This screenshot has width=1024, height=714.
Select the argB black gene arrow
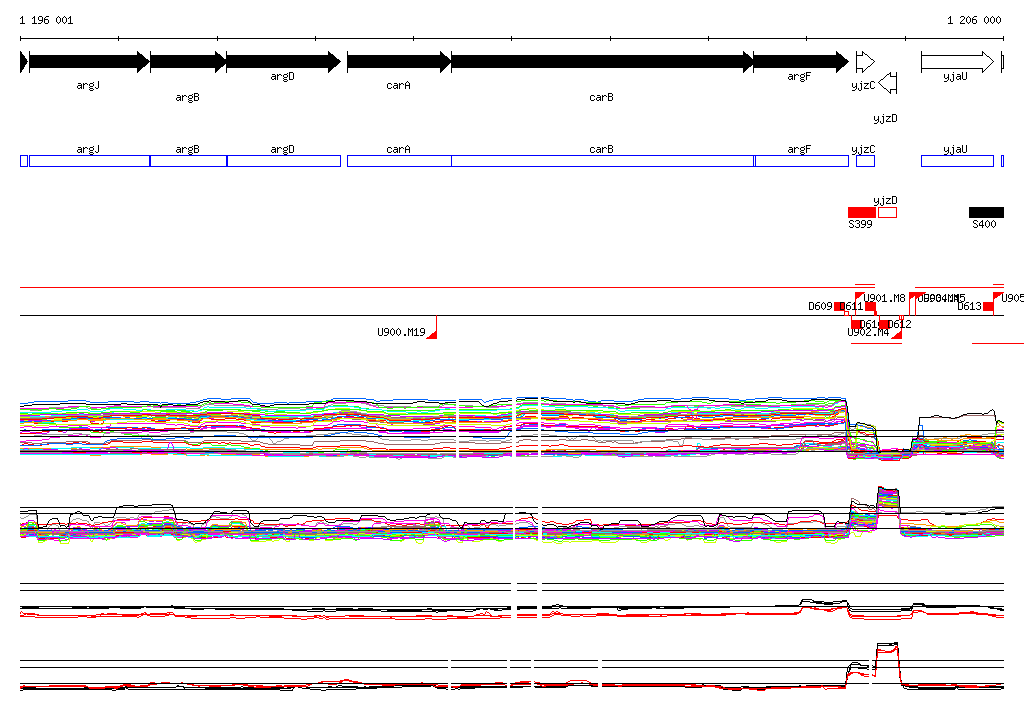tap(188, 62)
